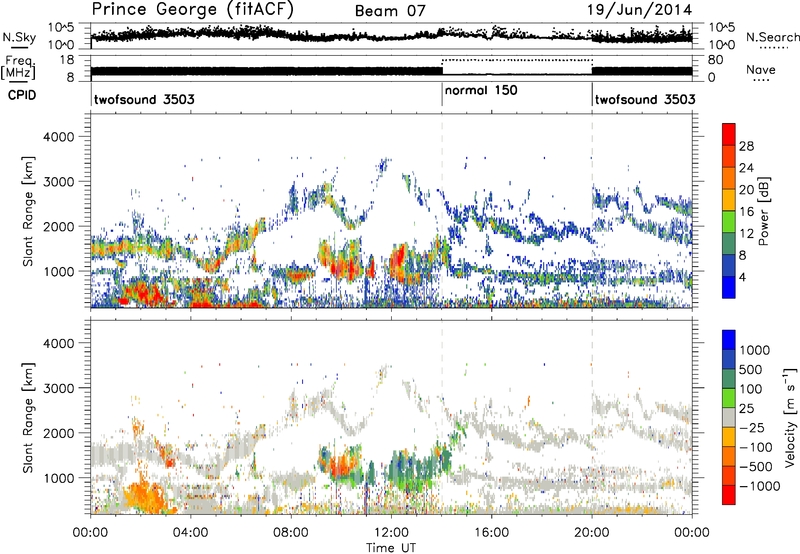Click the '18' frequency axis value

click(x=67, y=60)
